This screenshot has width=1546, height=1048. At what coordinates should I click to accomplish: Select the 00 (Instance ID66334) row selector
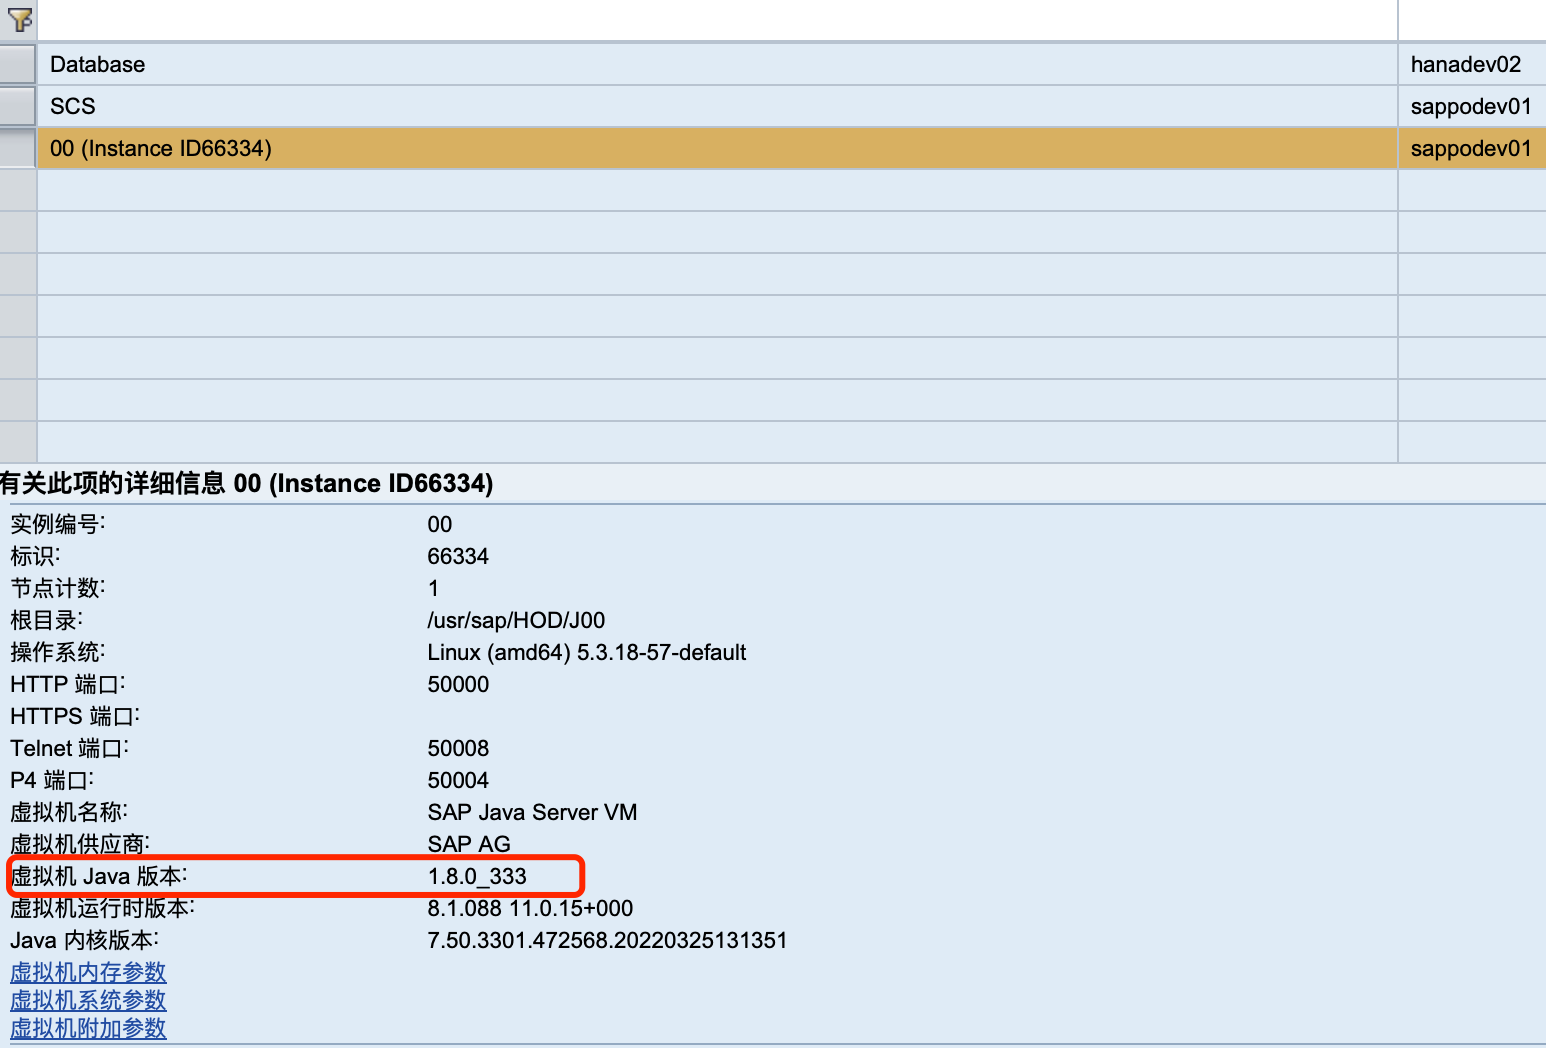coord(18,148)
